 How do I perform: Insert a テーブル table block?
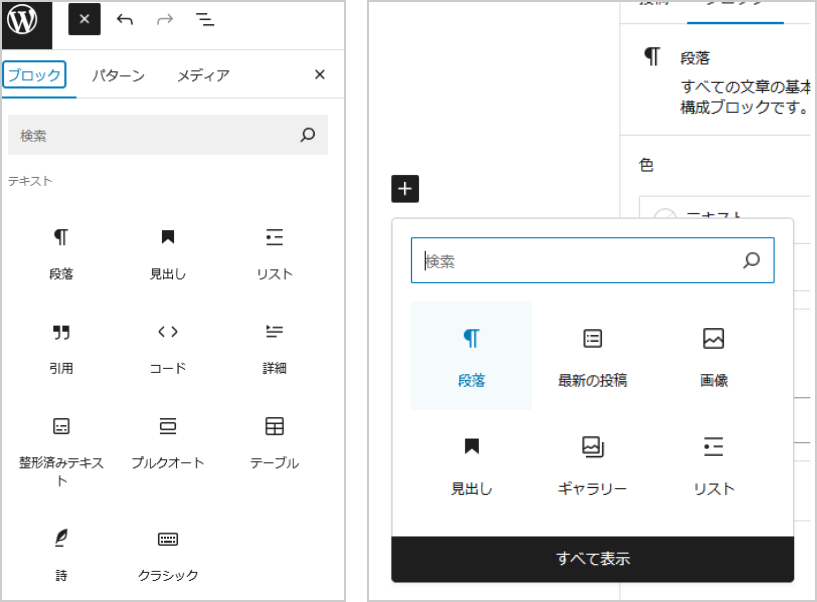(x=274, y=442)
